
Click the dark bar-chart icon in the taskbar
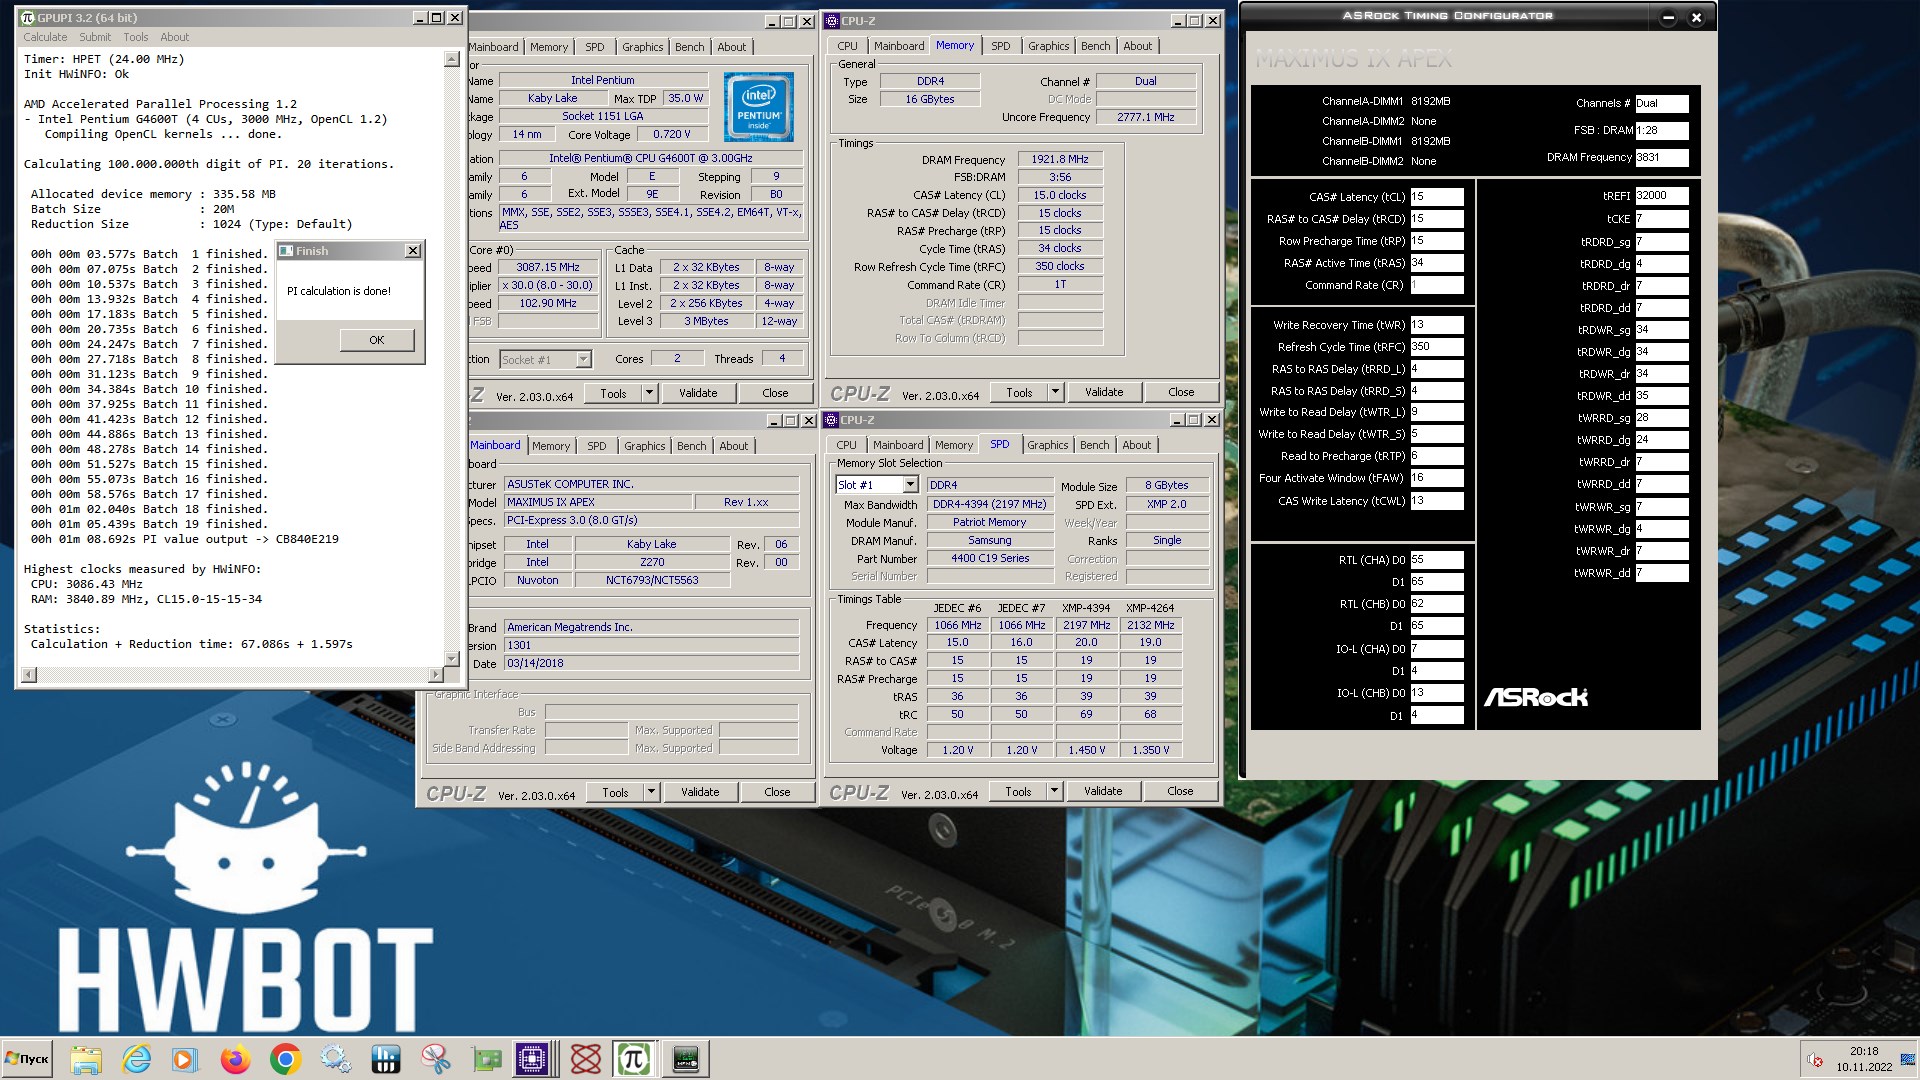point(385,1059)
